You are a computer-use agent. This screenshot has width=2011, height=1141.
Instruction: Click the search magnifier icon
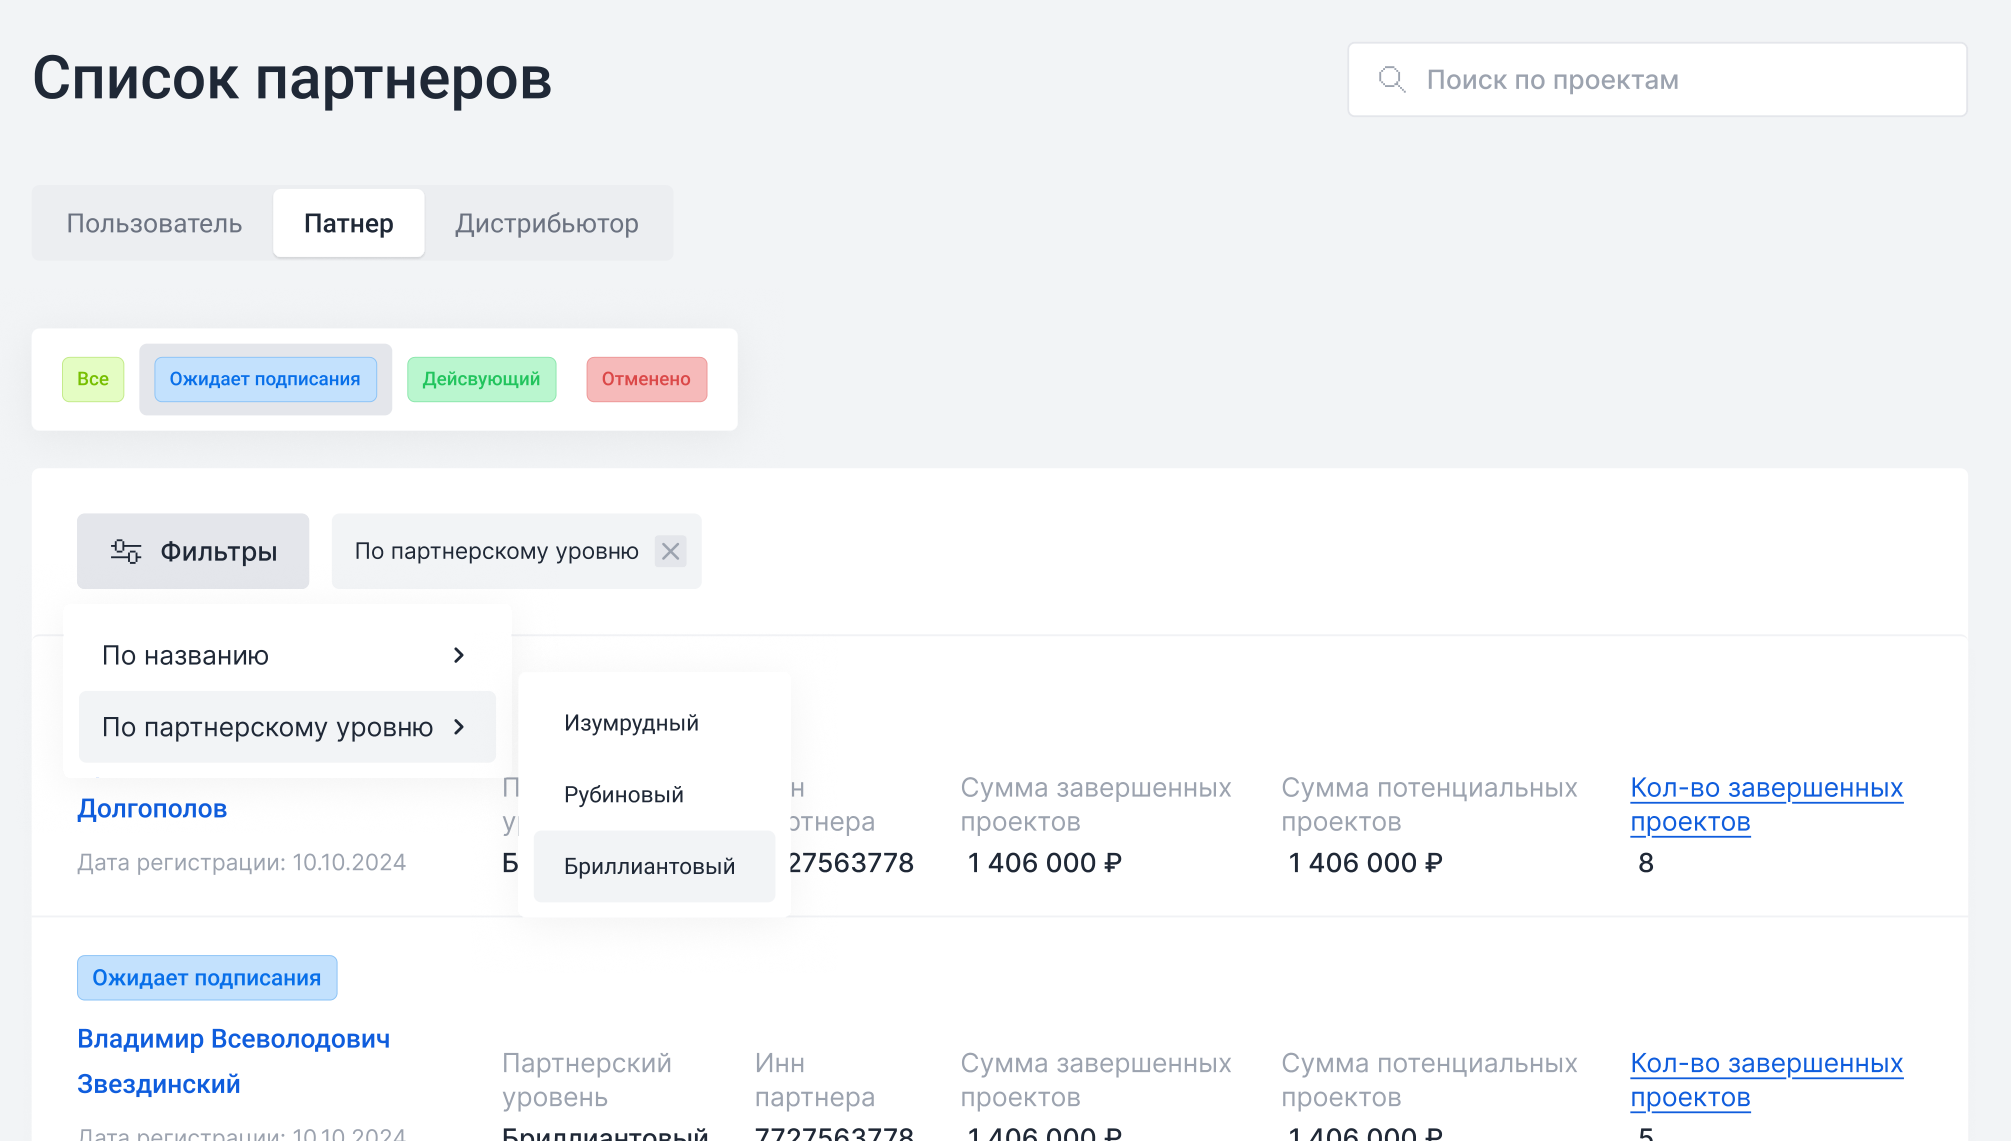(1391, 79)
